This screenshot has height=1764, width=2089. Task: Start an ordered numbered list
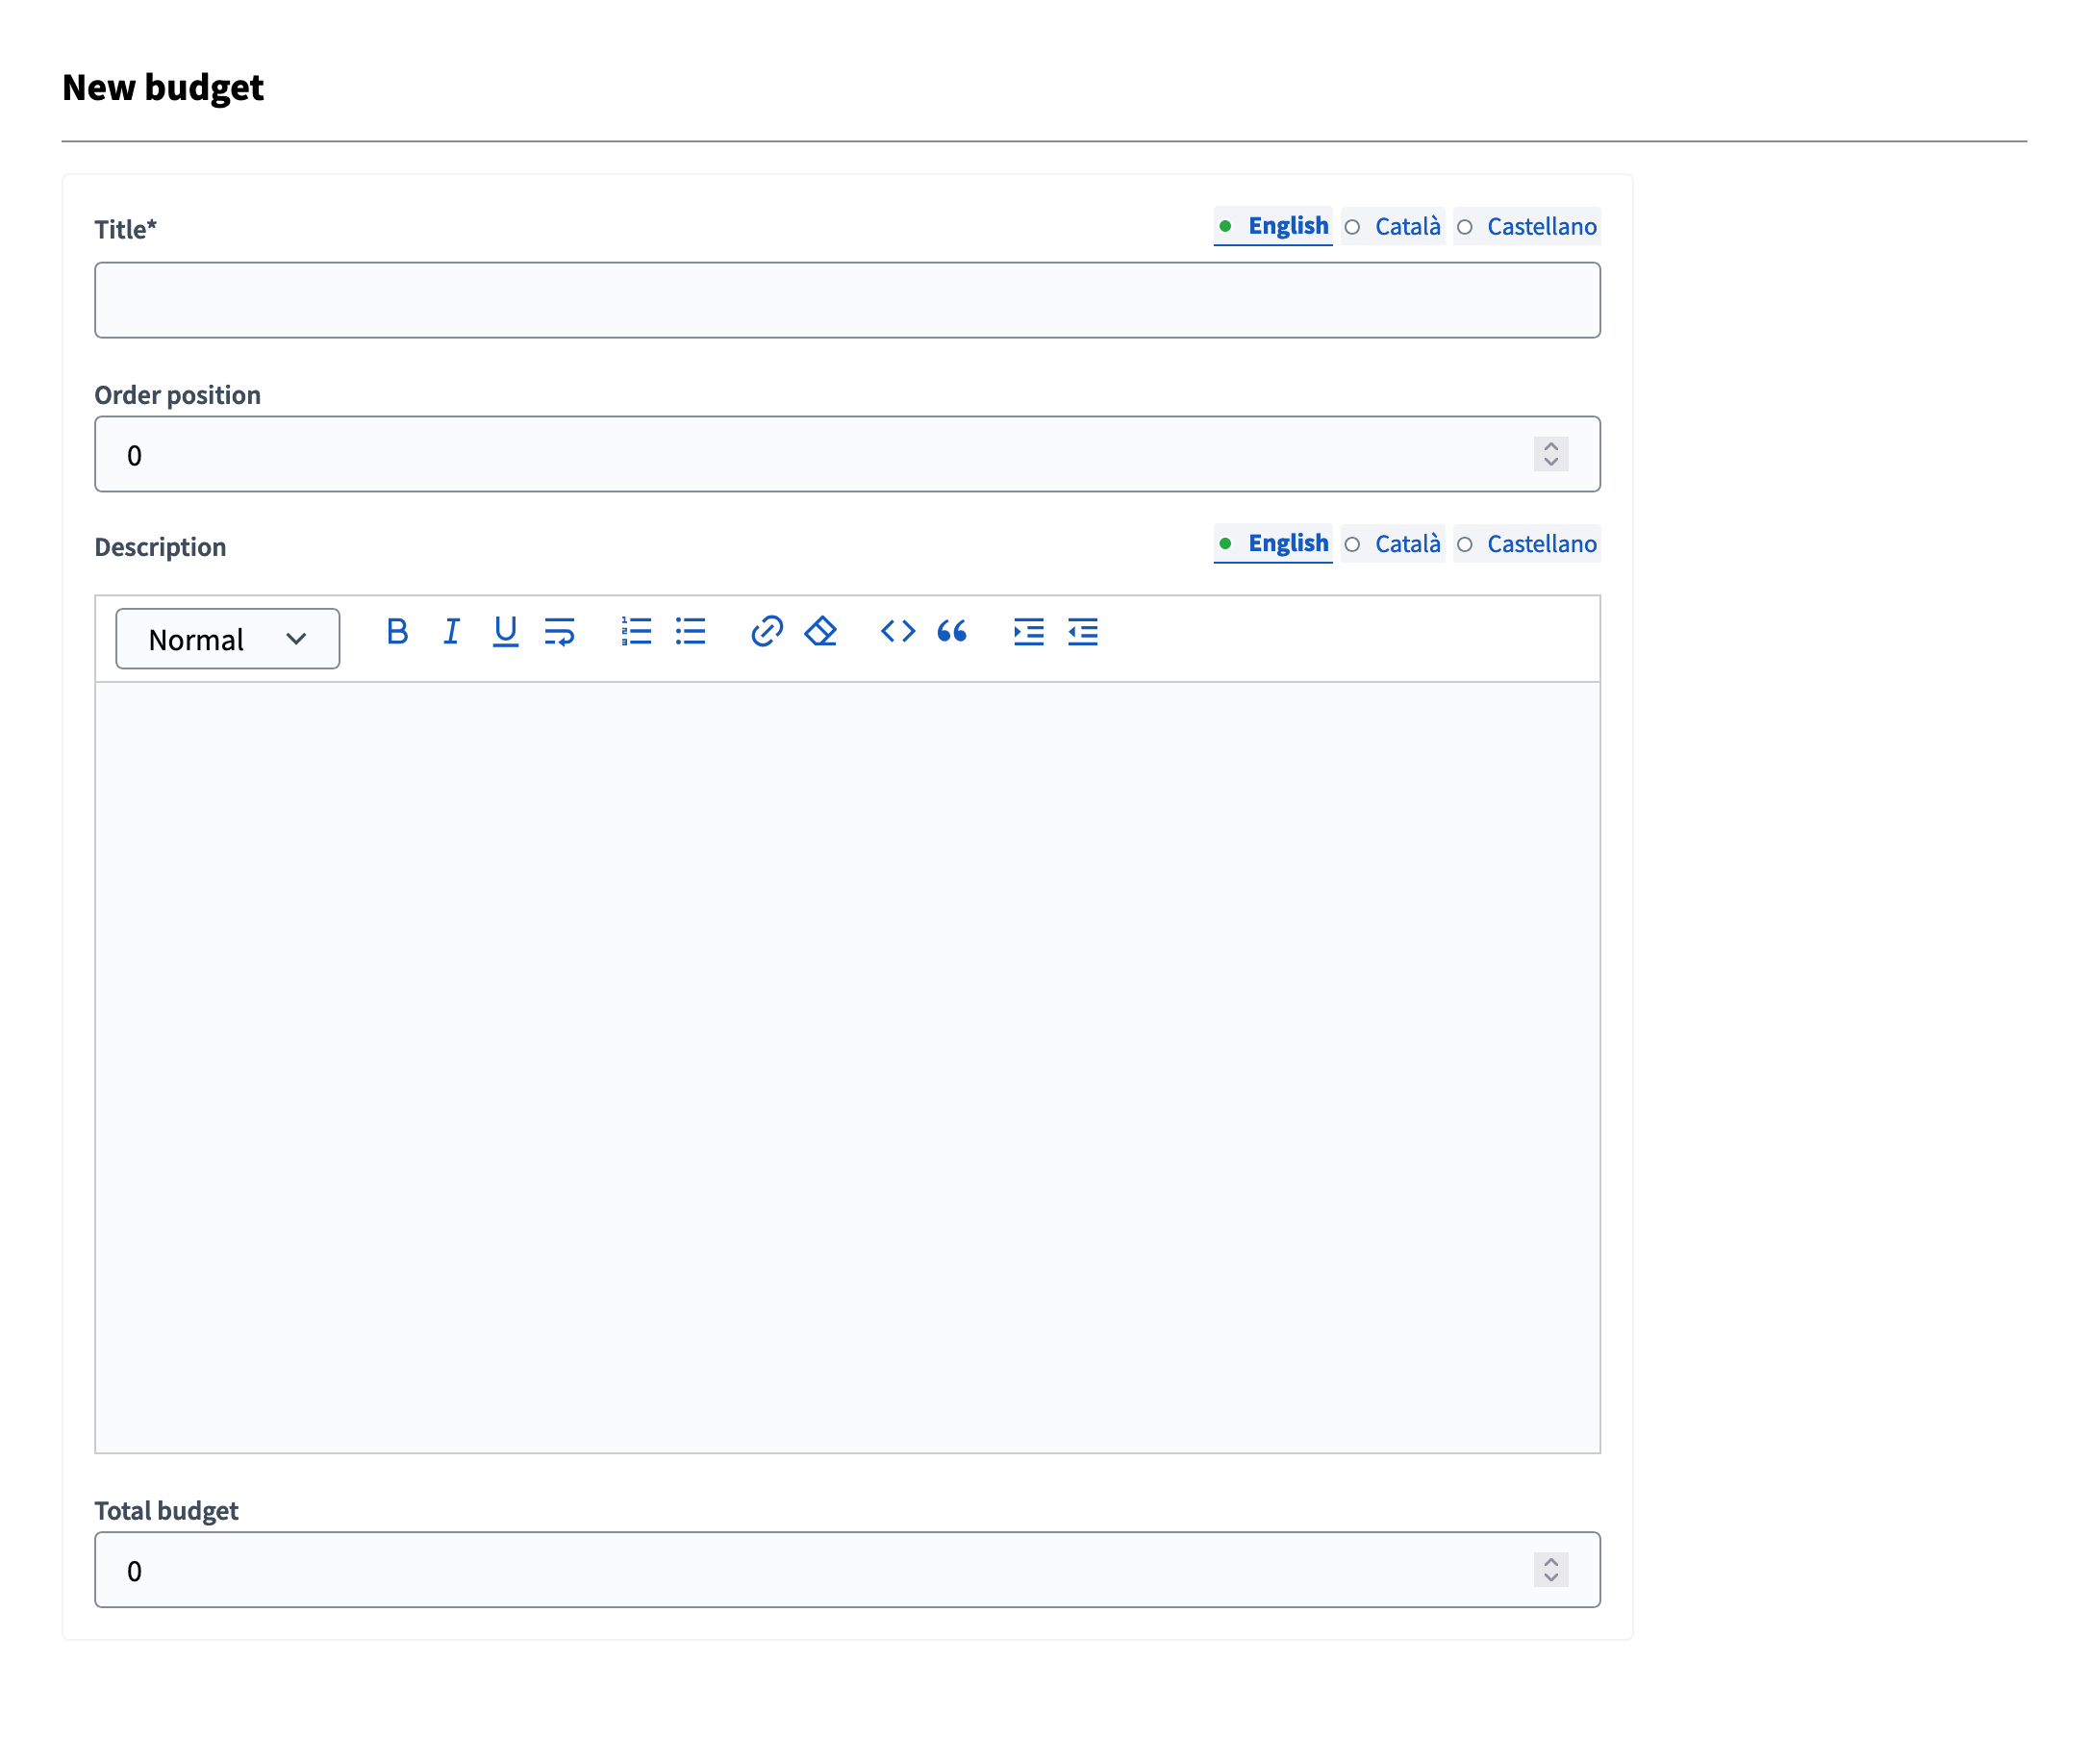tap(636, 632)
